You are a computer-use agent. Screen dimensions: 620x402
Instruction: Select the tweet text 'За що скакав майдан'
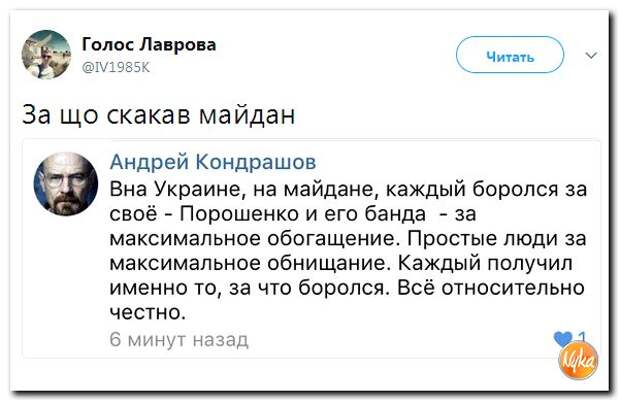pos(159,115)
